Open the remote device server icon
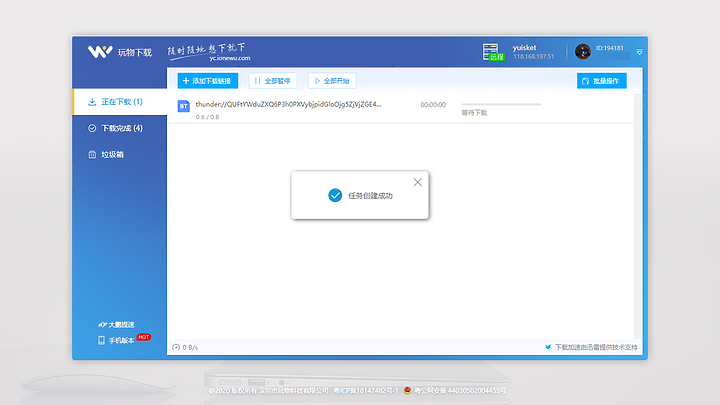The width and height of the screenshot is (720, 405). coord(493,52)
